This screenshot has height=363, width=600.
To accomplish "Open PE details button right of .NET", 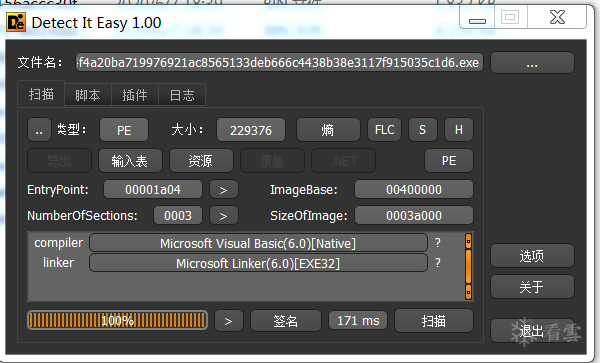I will point(449,161).
